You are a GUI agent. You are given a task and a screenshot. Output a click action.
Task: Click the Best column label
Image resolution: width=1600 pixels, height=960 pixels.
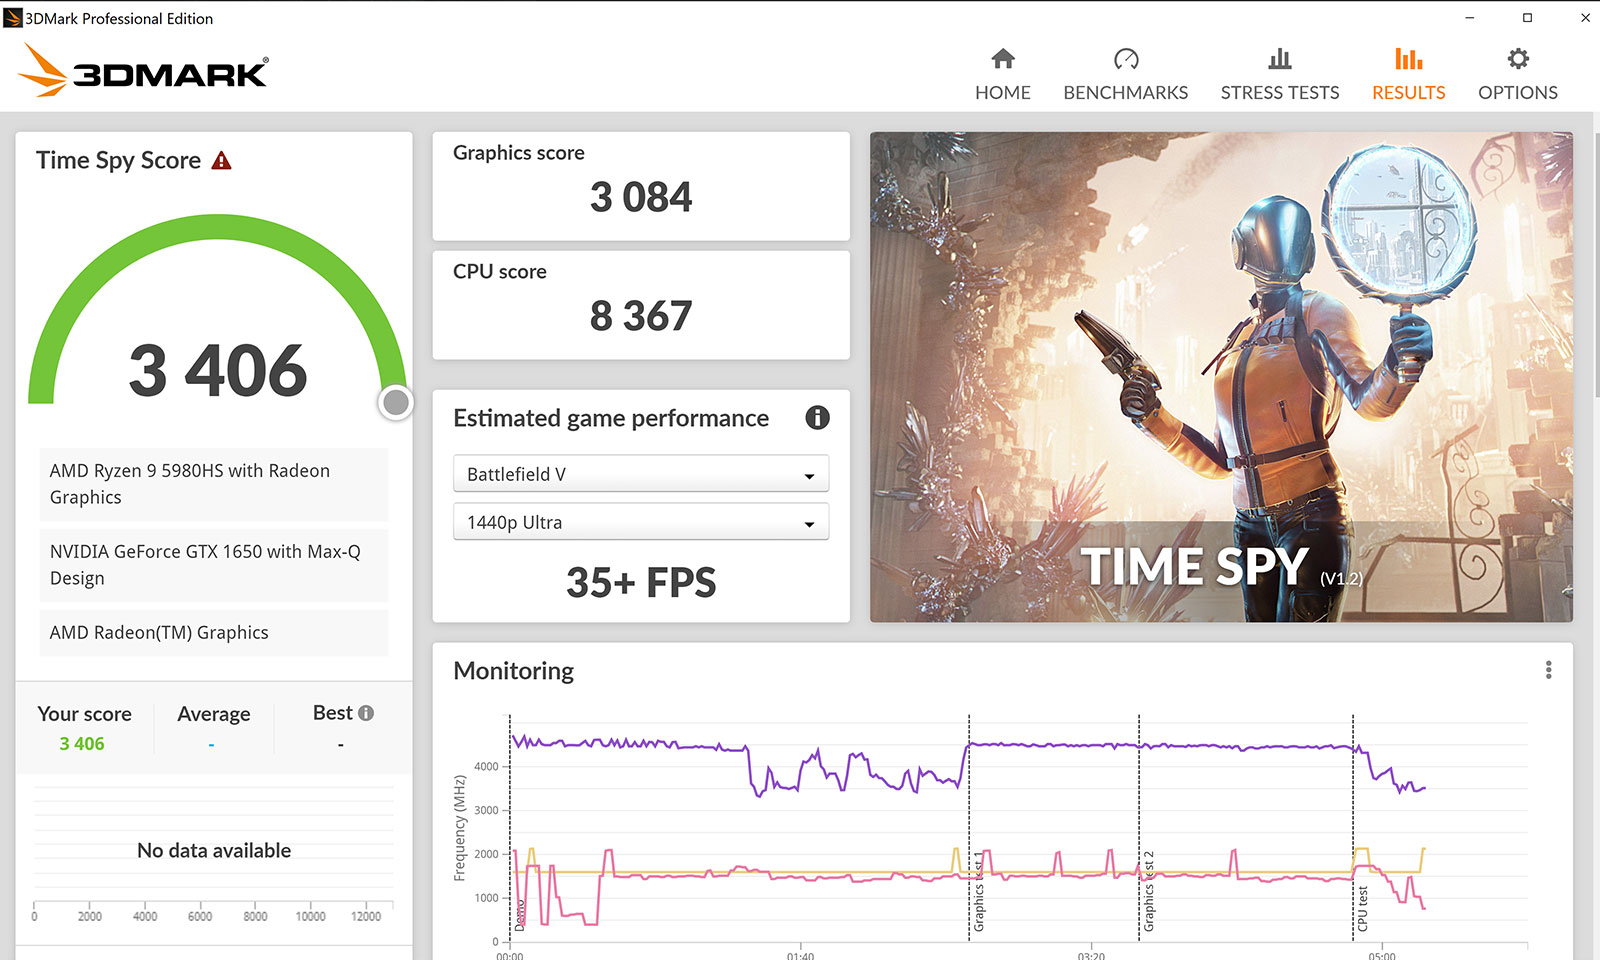tap(333, 713)
